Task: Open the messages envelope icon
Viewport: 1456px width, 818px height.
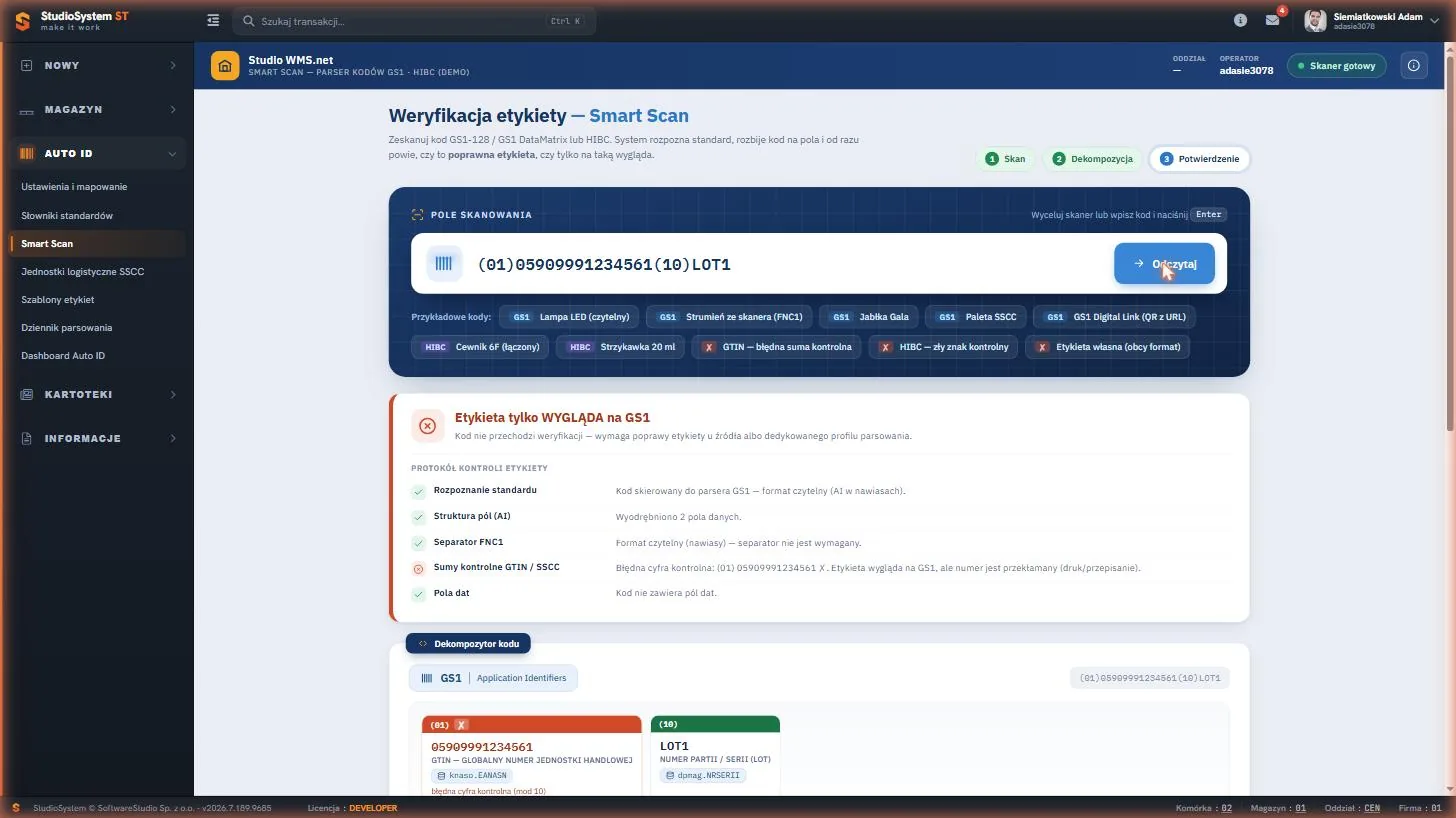Action: coord(1272,20)
